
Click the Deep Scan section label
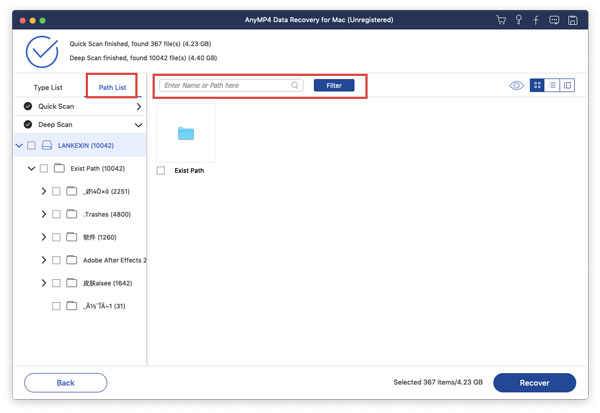click(55, 124)
